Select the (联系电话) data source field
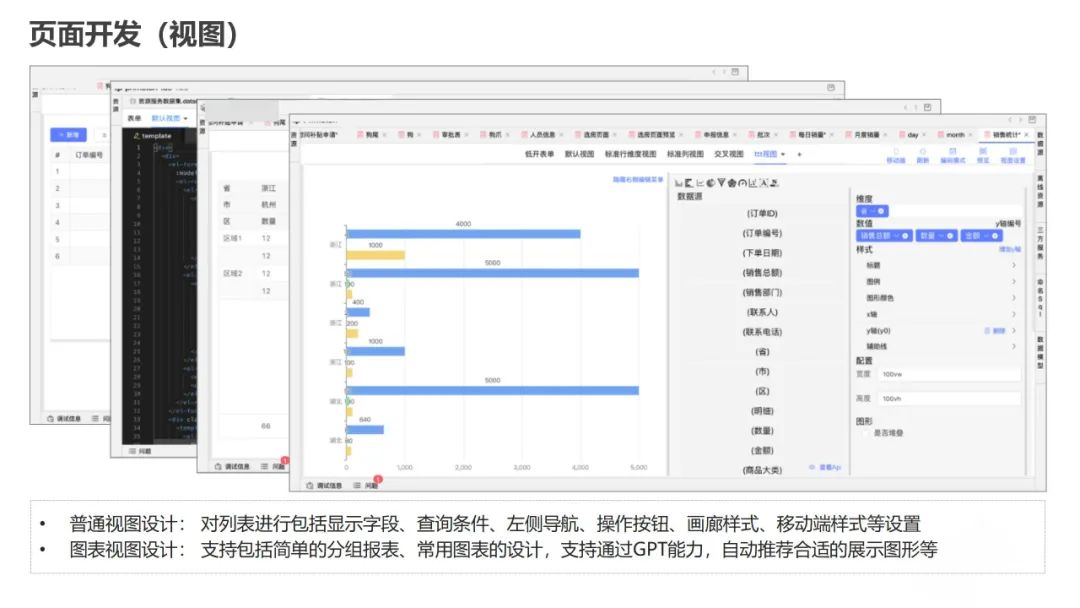Screen dimensions: 1080x608 [x=762, y=332]
